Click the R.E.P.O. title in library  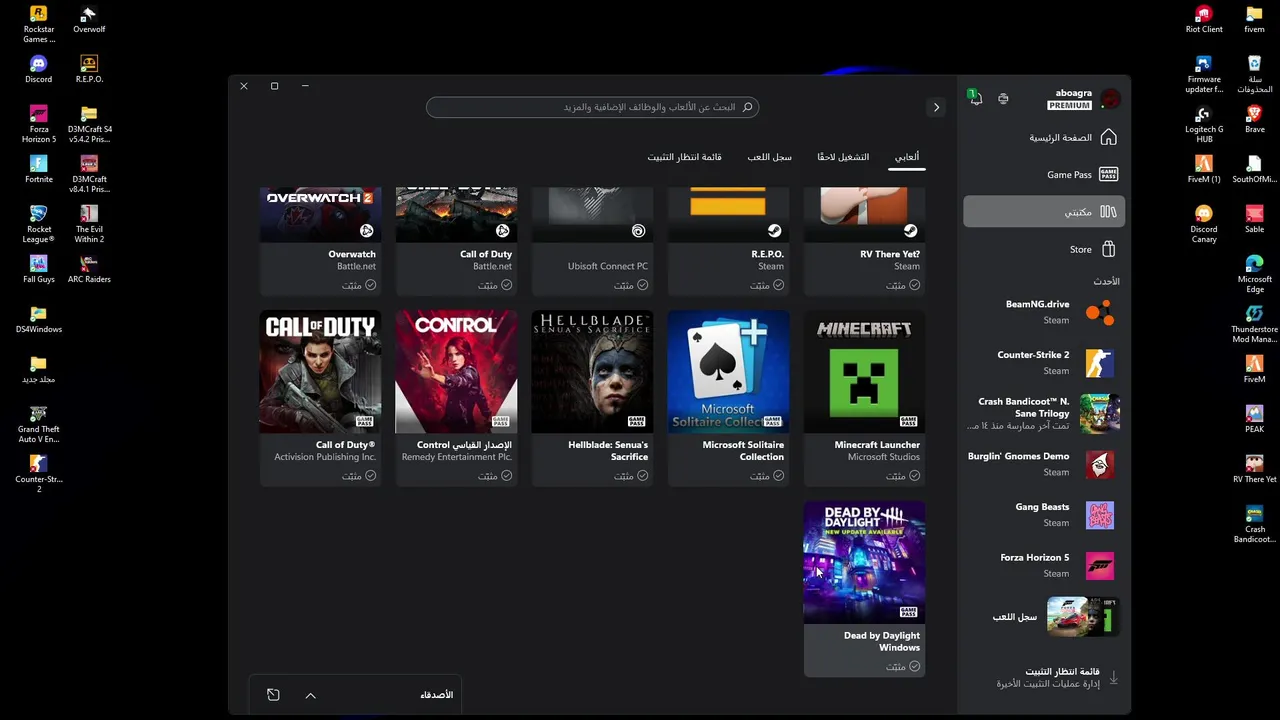point(767,254)
